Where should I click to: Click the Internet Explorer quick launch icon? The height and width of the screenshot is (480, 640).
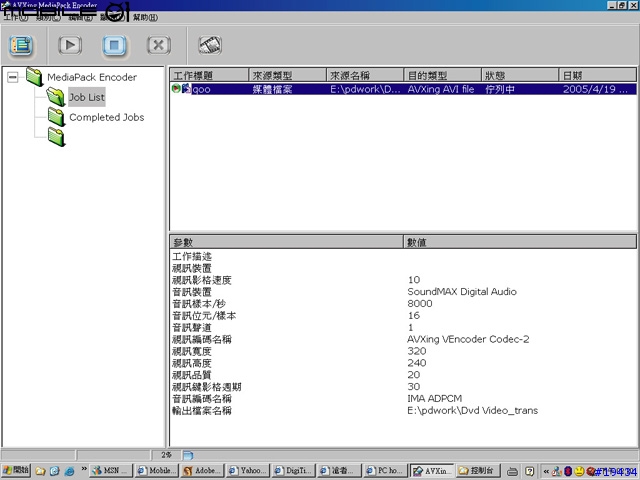point(70,471)
